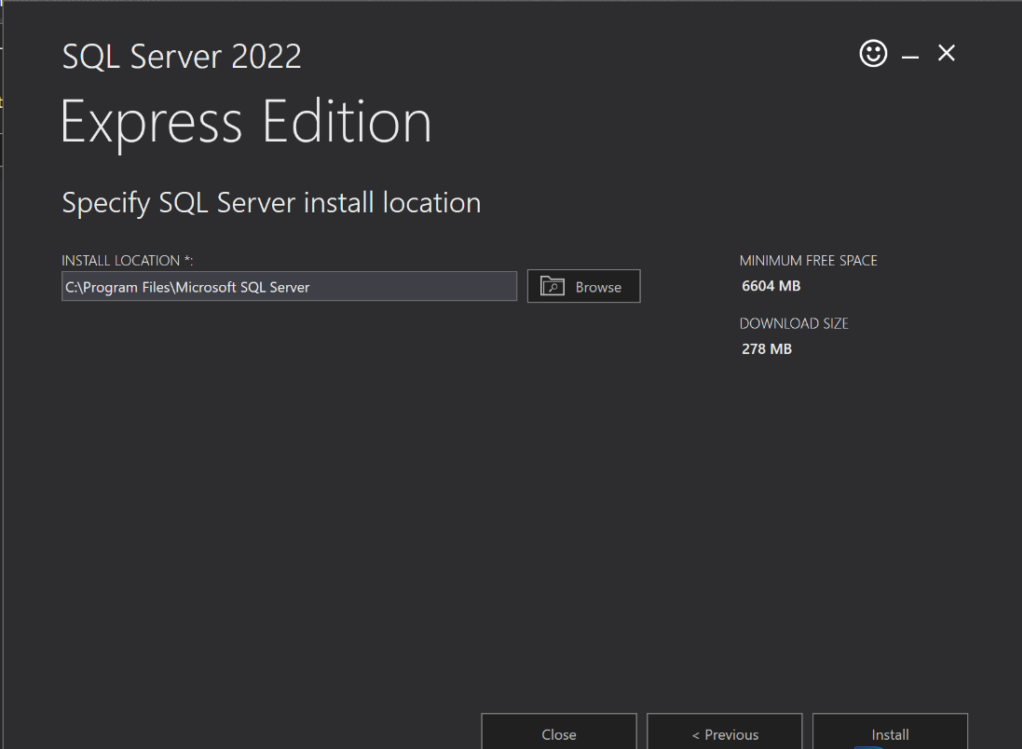Go back using the < Previous button
Image resolution: width=1022 pixels, height=749 pixels.
tap(725, 734)
